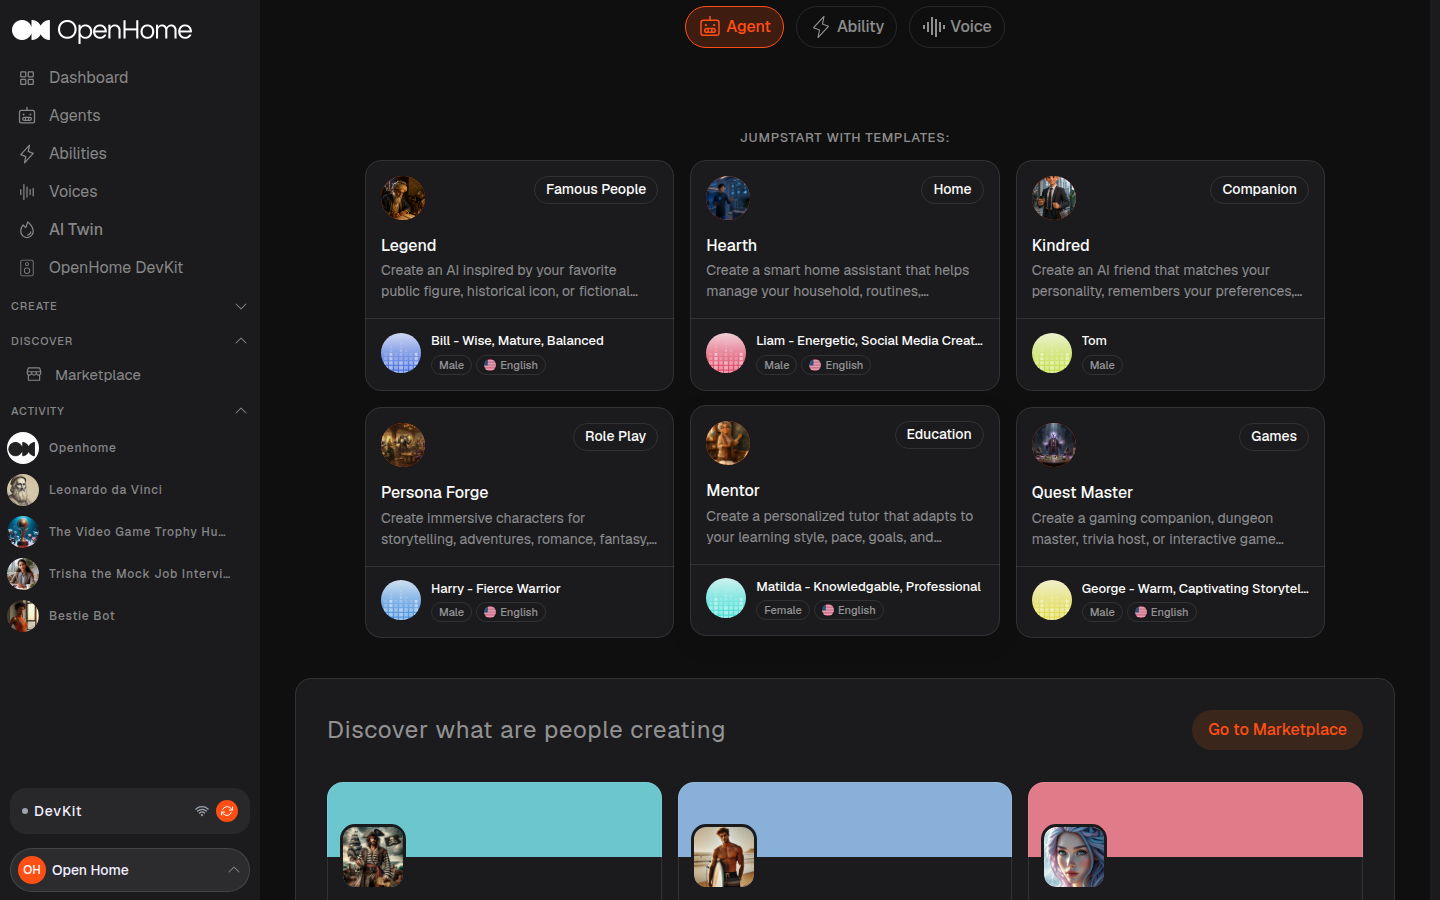
Task: Click the "Legend" template title
Action: click(x=408, y=246)
